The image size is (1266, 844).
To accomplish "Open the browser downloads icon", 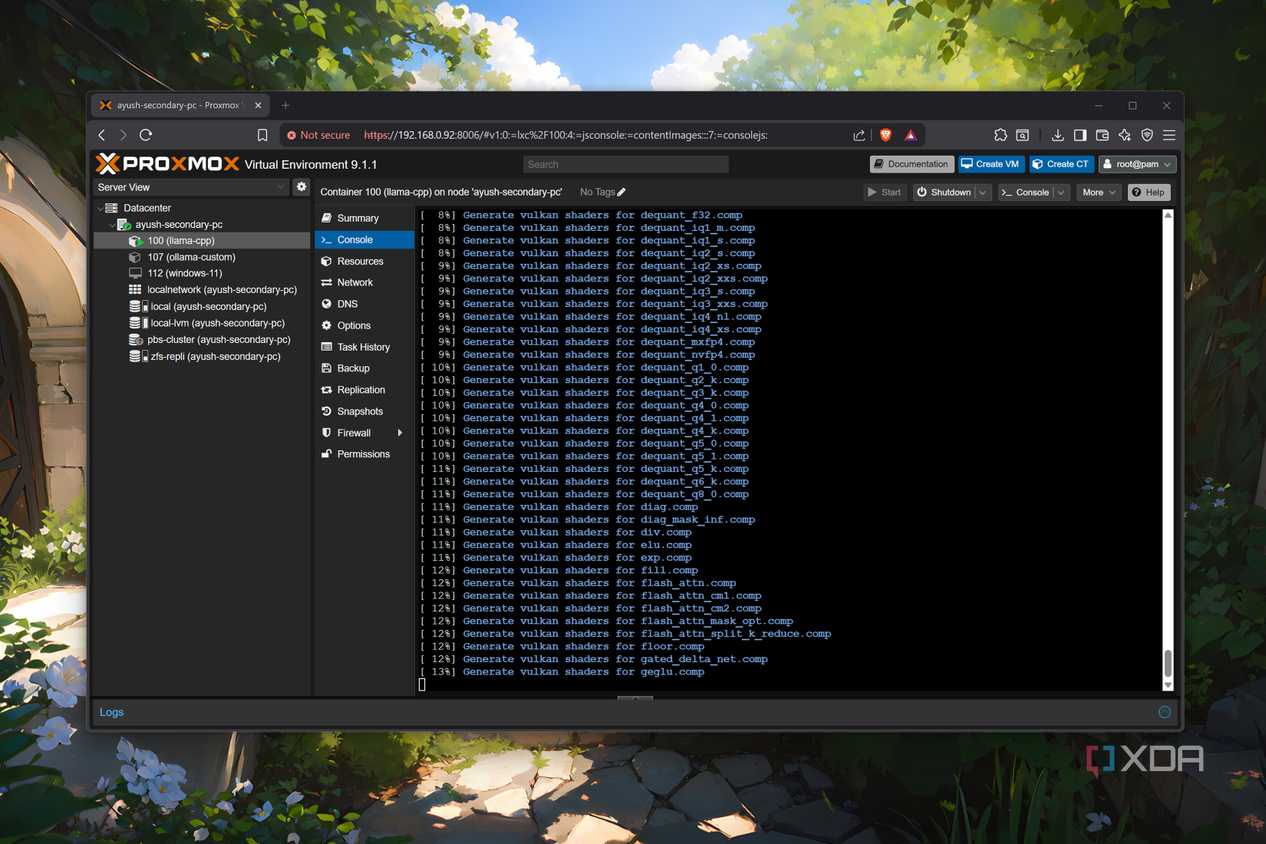I will 1057,135.
